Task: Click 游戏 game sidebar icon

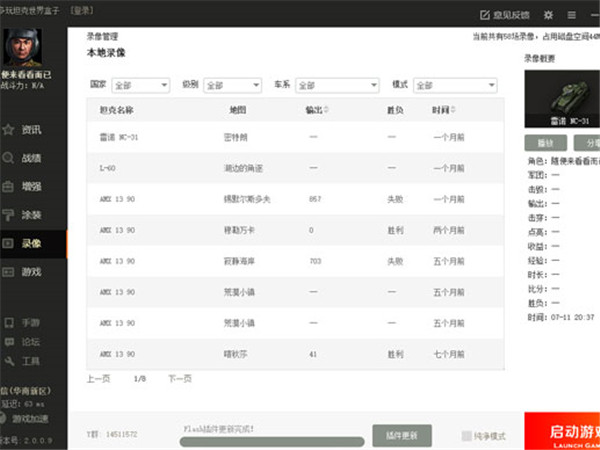Action: [9, 271]
